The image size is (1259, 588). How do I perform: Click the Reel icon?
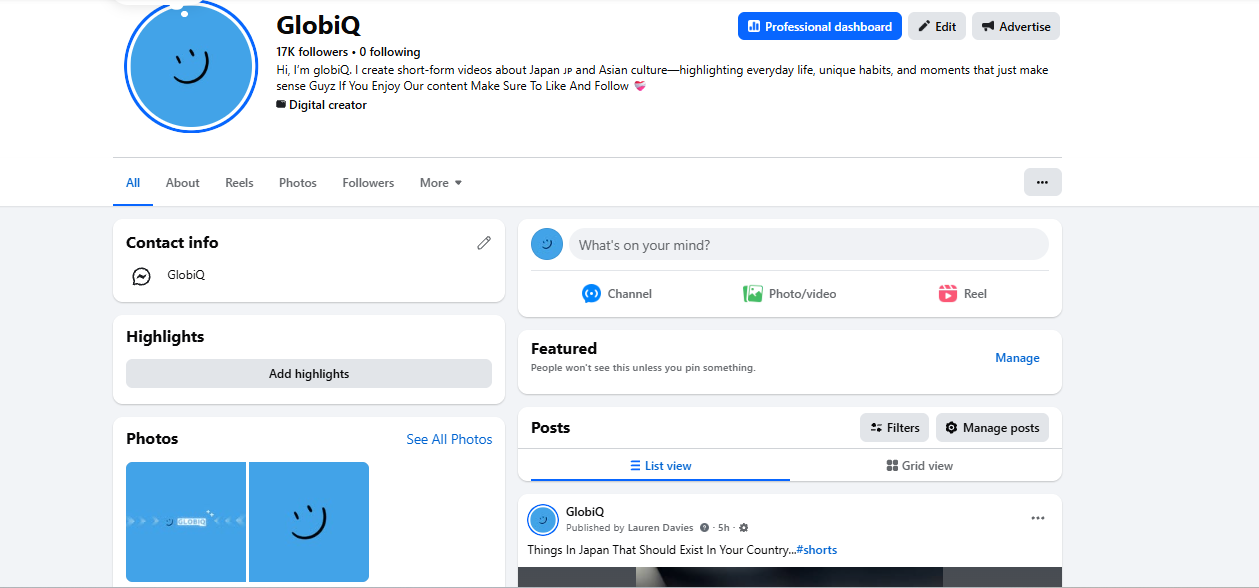point(948,294)
